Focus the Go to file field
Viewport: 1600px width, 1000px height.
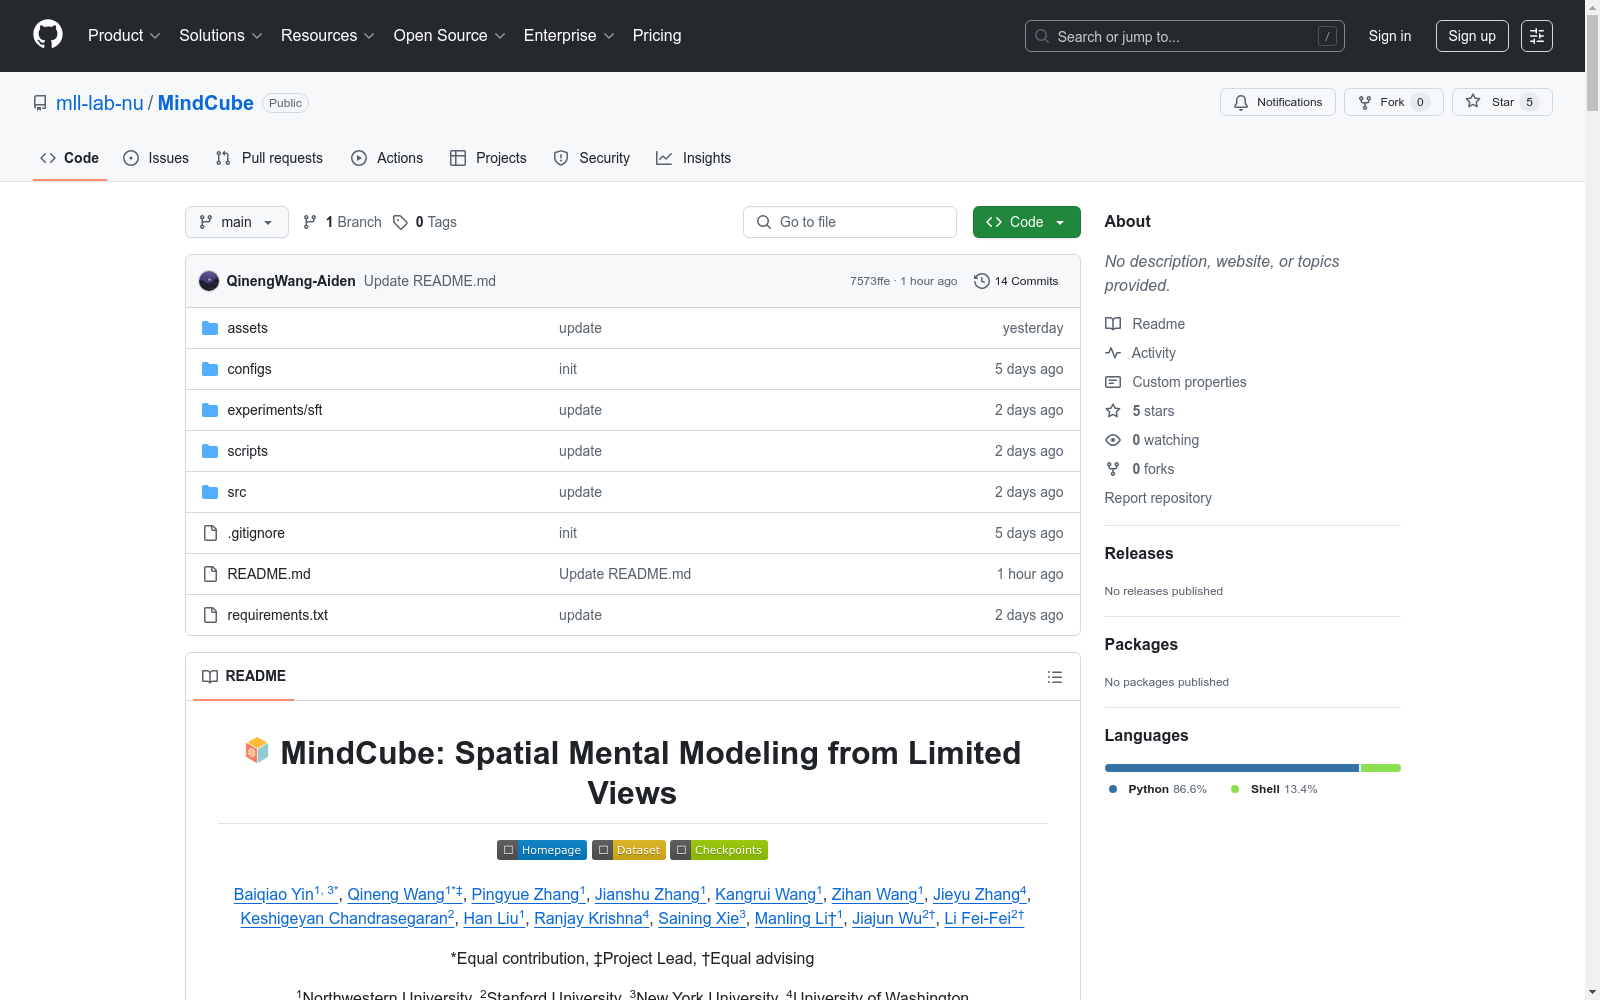coord(850,222)
